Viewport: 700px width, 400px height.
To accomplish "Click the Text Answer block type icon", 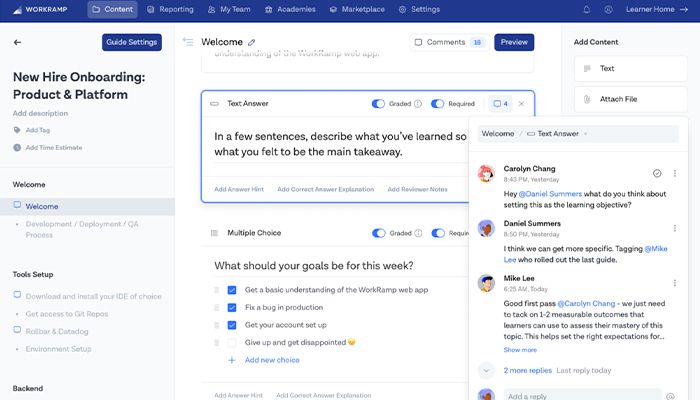I will [x=214, y=104].
